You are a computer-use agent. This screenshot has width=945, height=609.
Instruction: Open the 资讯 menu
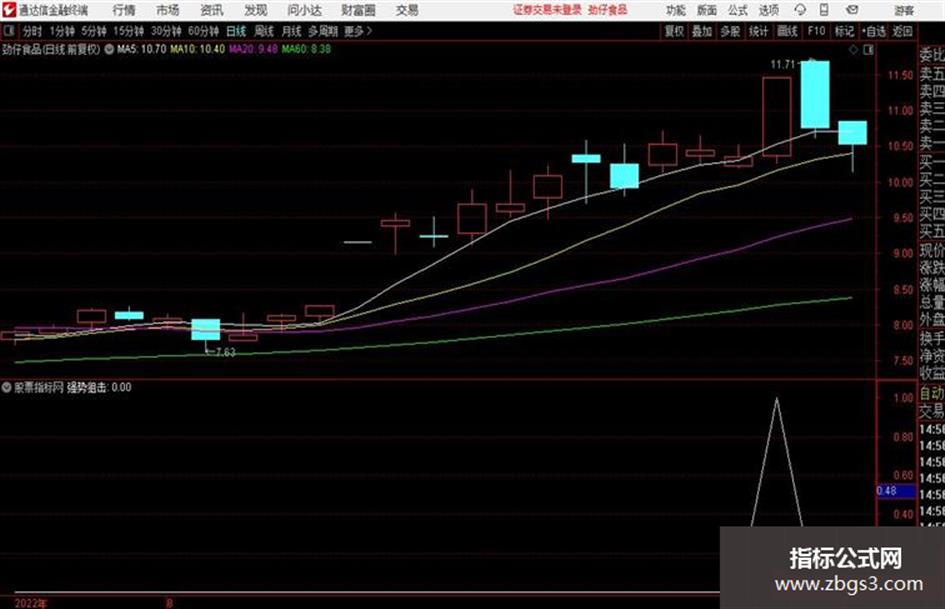[x=212, y=10]
